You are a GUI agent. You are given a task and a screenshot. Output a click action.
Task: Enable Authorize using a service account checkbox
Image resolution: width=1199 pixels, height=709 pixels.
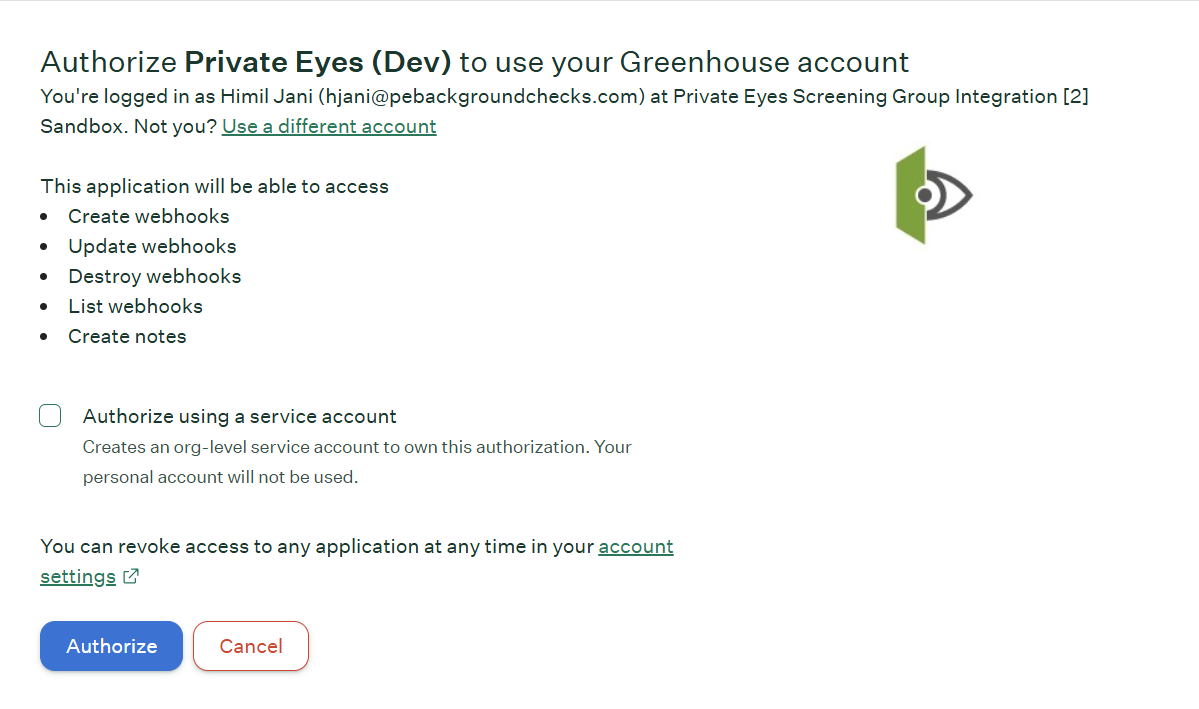[50, 416]
